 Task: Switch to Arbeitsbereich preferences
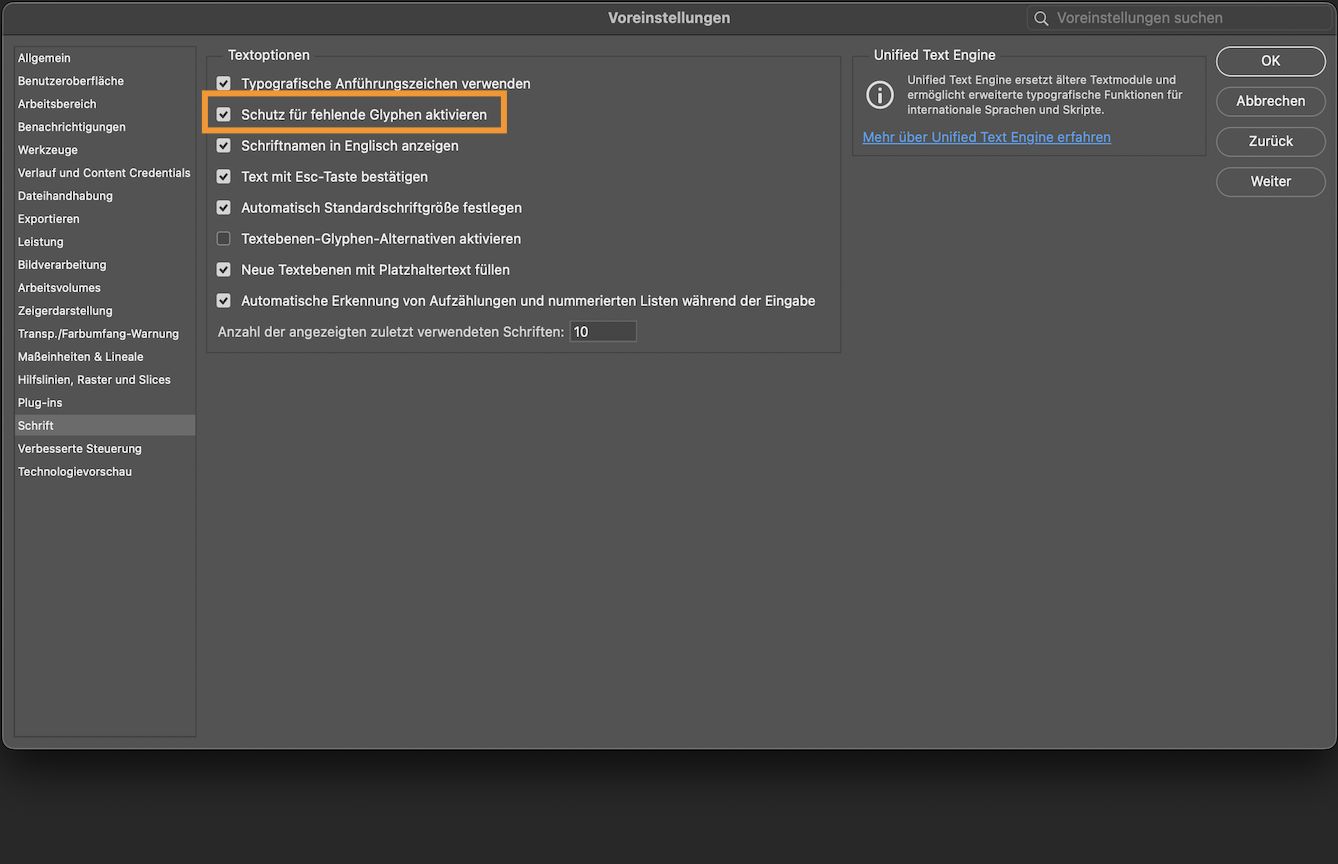click(x=105, y=104)
